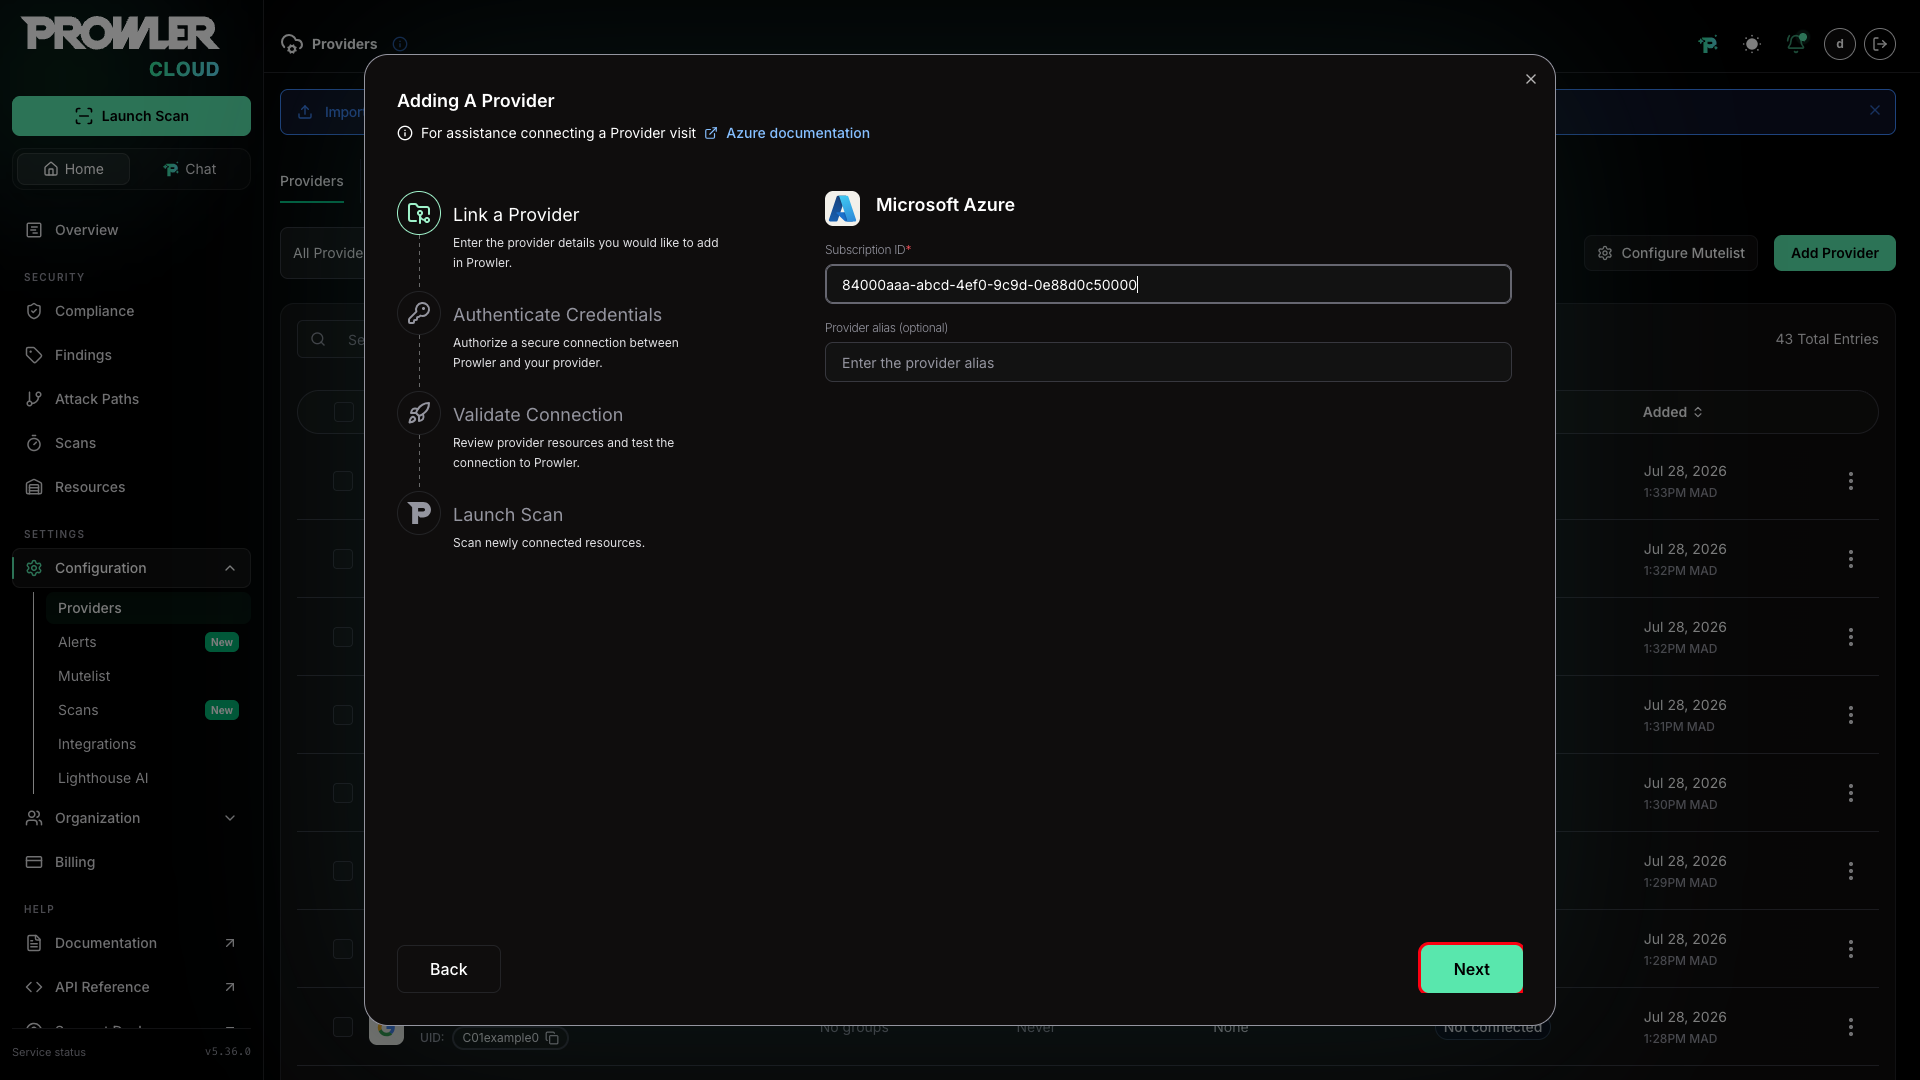Open the row menu for 1:29PM MAD
Image resolution: width=1920 pixels, height=1080 pixels.
[1851, 871]
